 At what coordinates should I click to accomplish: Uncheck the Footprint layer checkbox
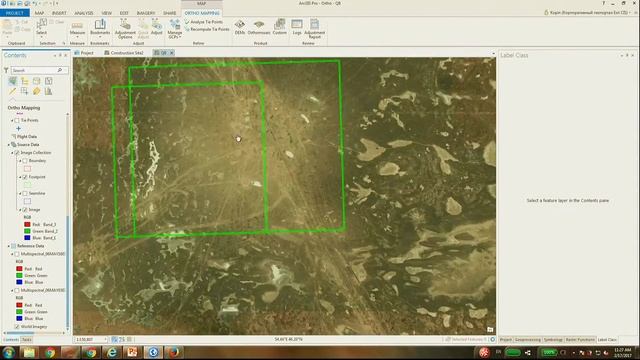25,177
